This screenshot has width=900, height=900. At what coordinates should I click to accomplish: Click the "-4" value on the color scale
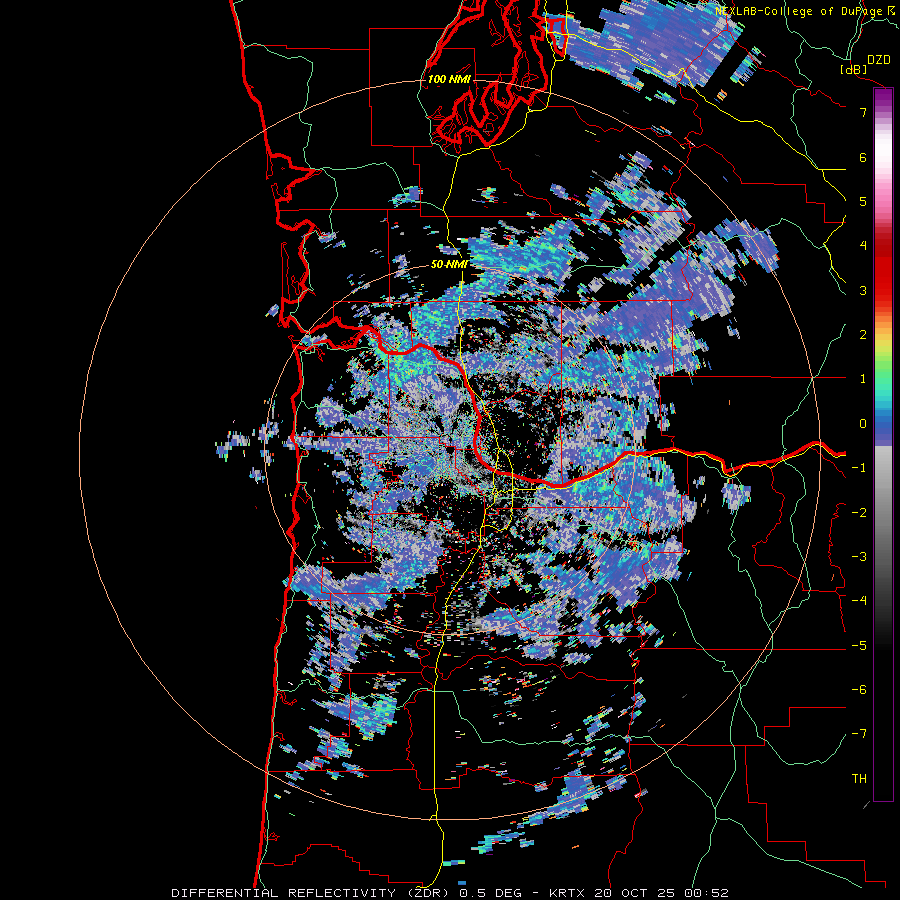tap(859, 600)
